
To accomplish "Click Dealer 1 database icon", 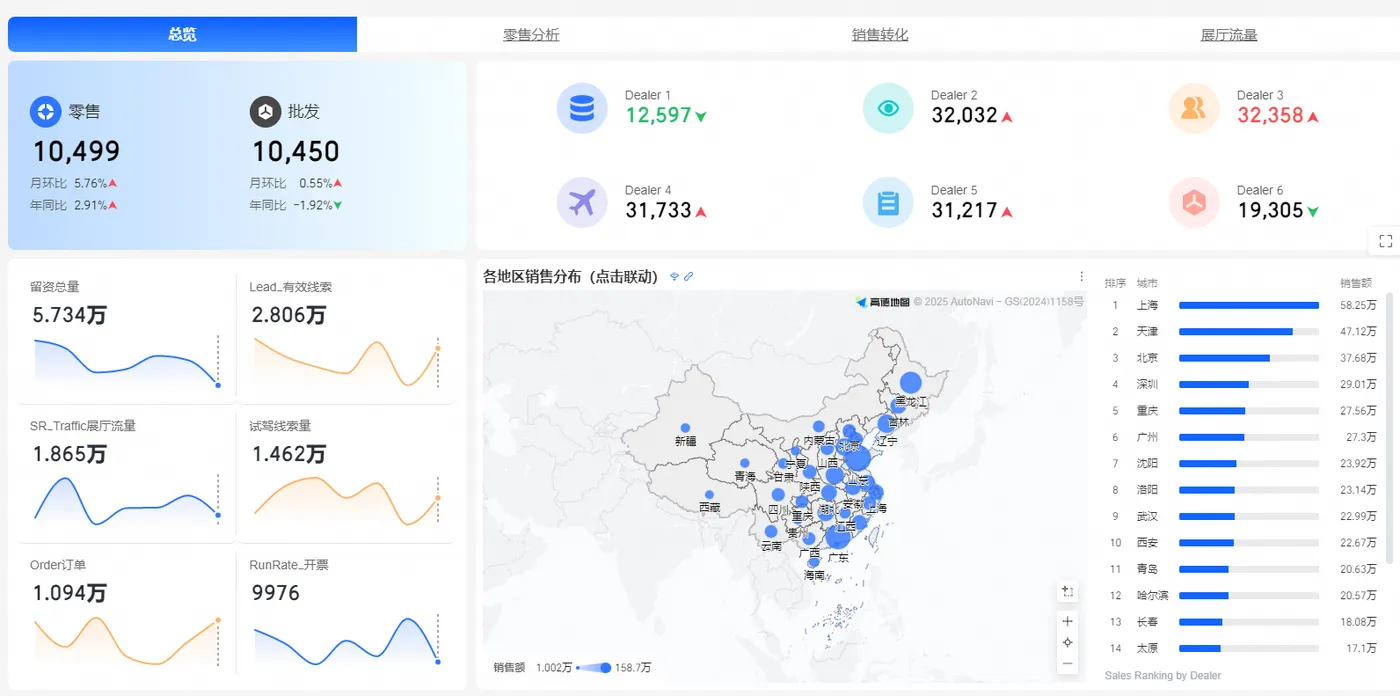I will click(582, 108).
